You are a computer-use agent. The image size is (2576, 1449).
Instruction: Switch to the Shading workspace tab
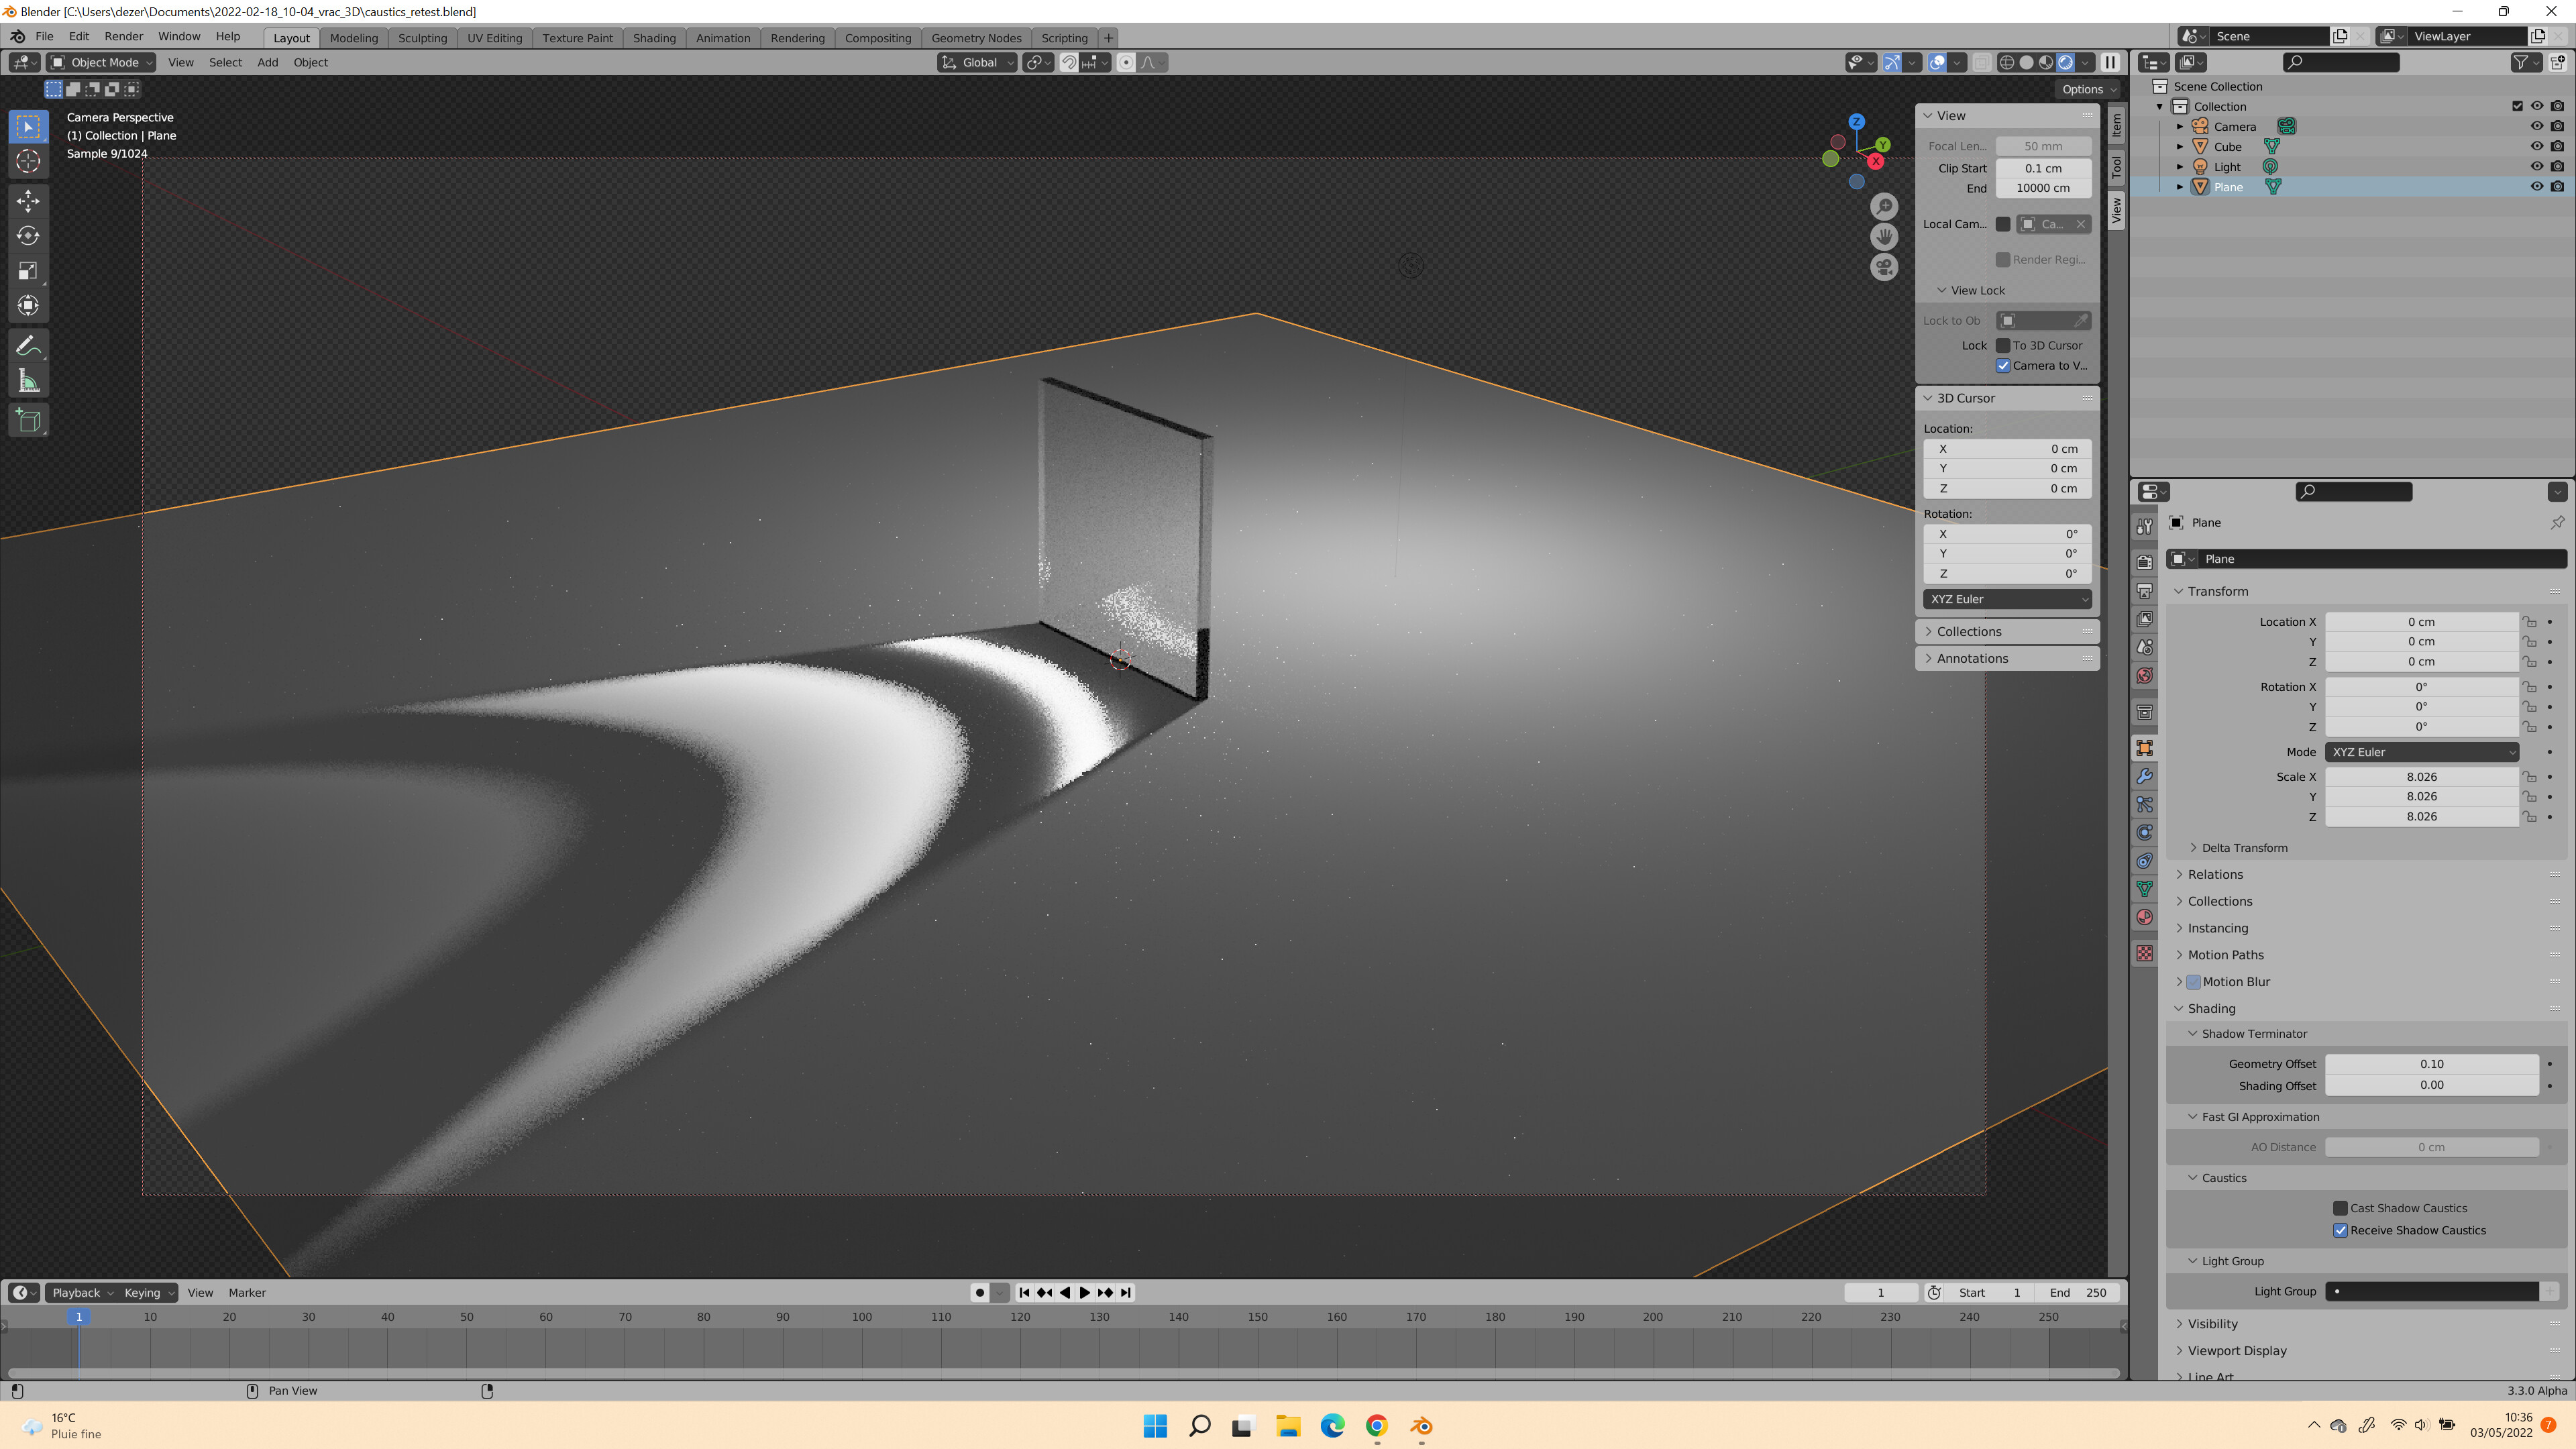[654, 38]
